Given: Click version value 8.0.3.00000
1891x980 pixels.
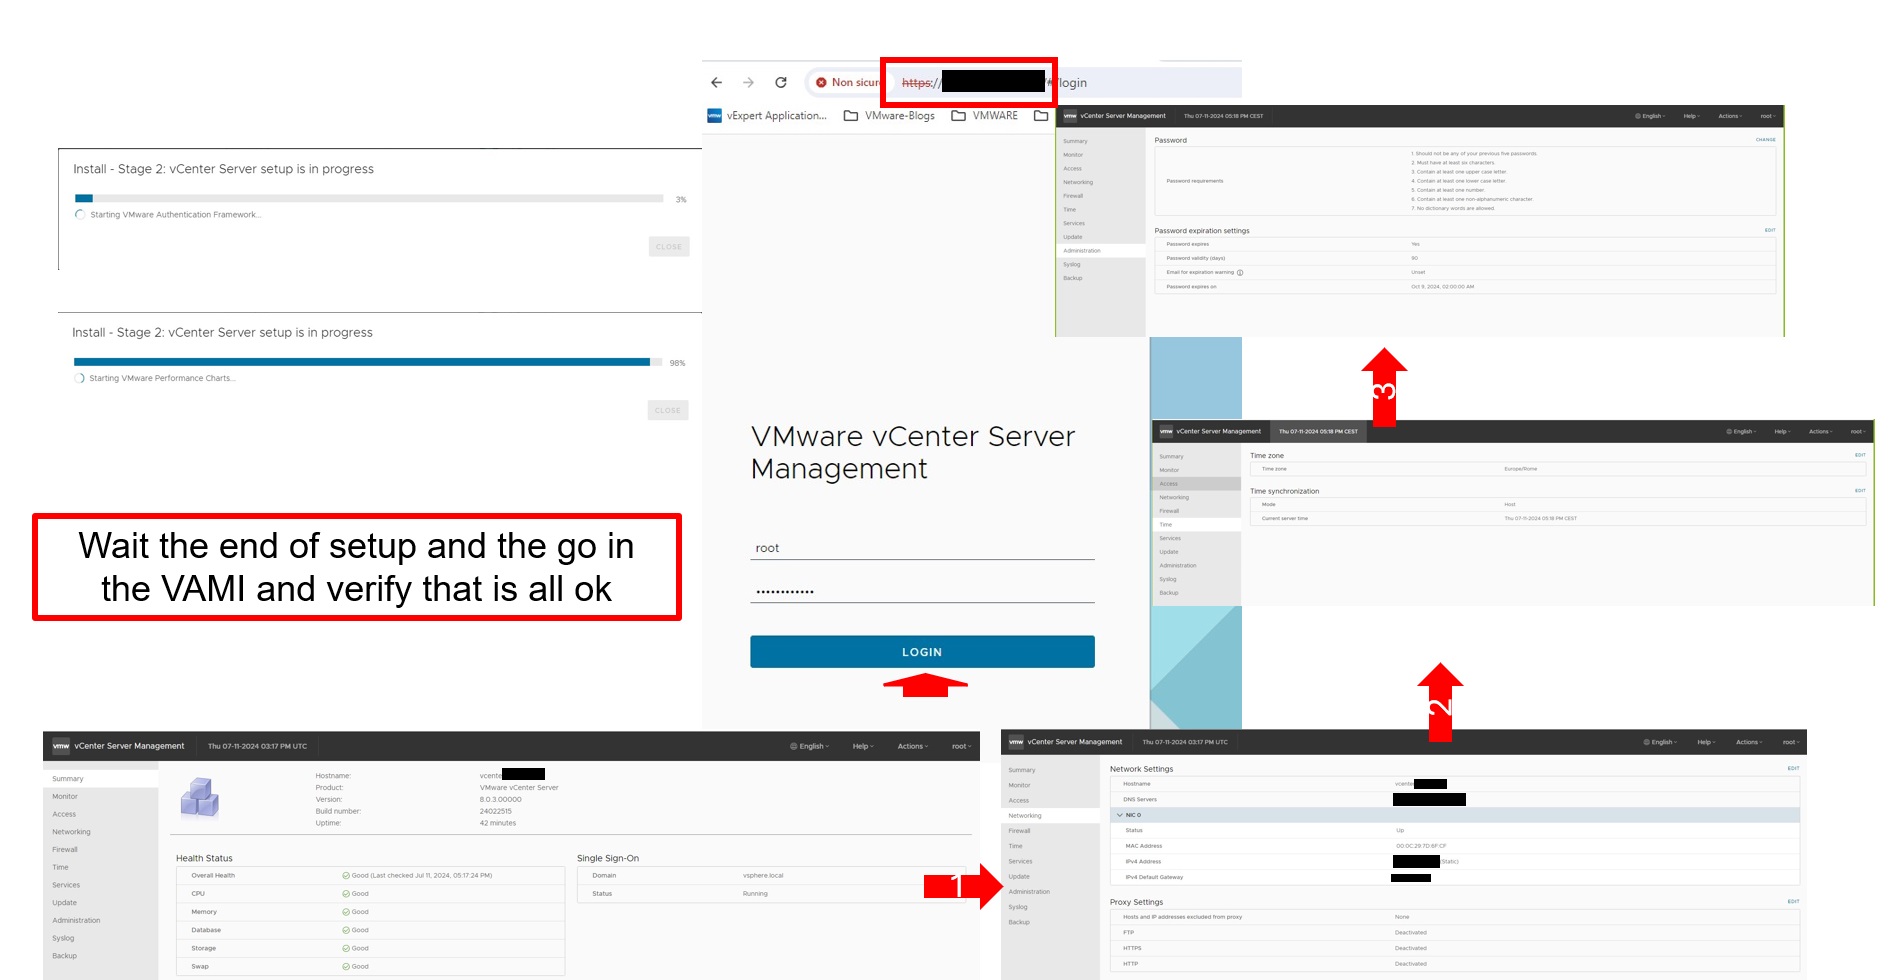Looking at the screenshot, I should tap(500, 799).
